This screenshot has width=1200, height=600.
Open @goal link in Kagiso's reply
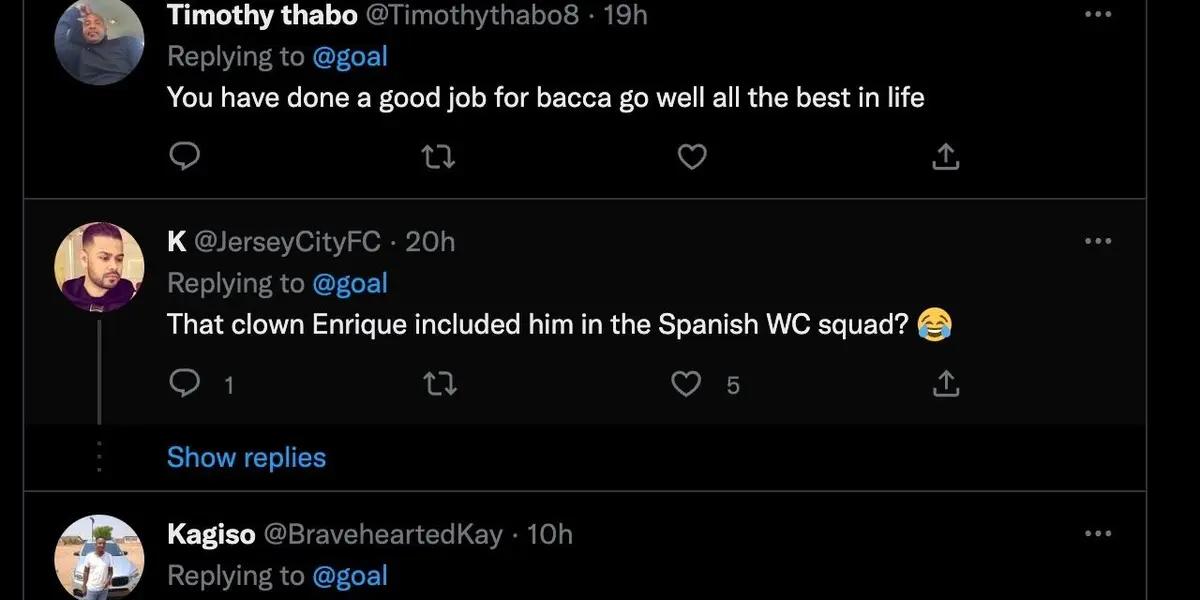[350, 576]
